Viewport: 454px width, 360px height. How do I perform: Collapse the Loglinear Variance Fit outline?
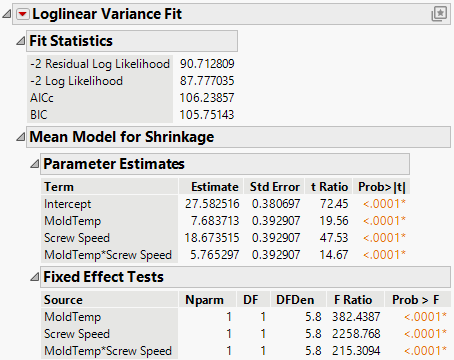7,14
